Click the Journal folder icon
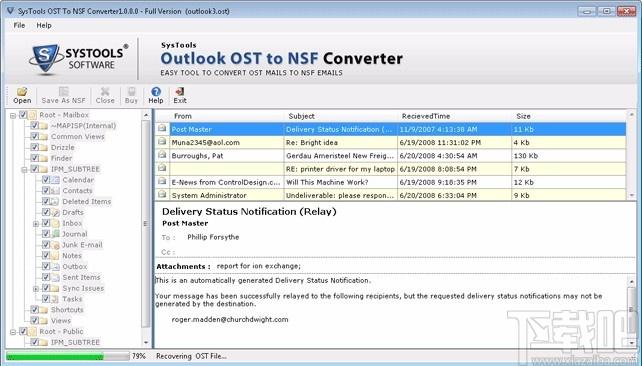Screen dimensions: 642x366 55,234
